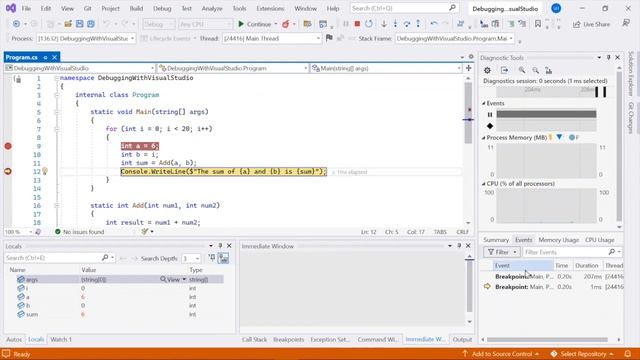Click the feedback icon in the toolbar
The image size is (640, 360).
[626, 24]
